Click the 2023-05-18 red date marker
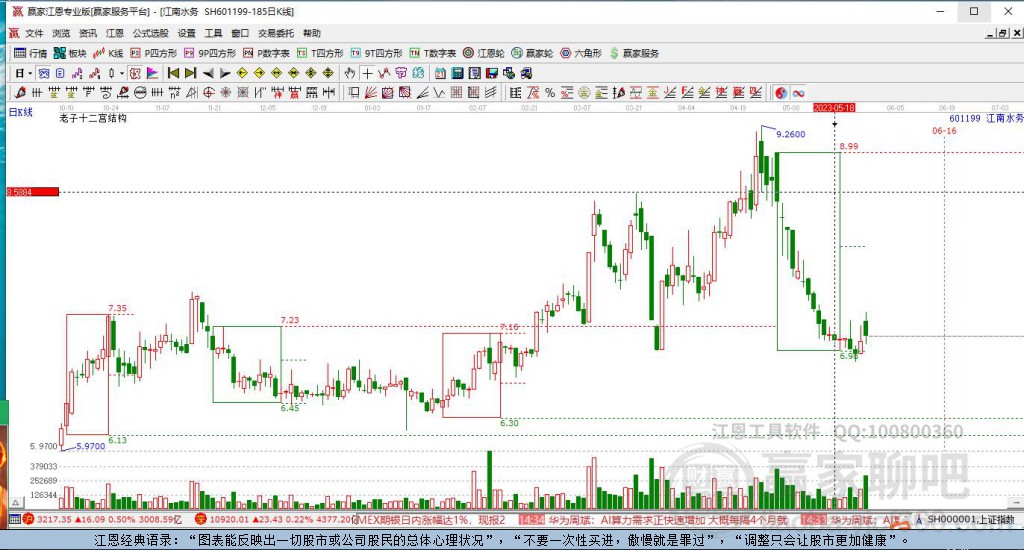The width and height of the screenshot is (1024, 550). click(834, 106)
